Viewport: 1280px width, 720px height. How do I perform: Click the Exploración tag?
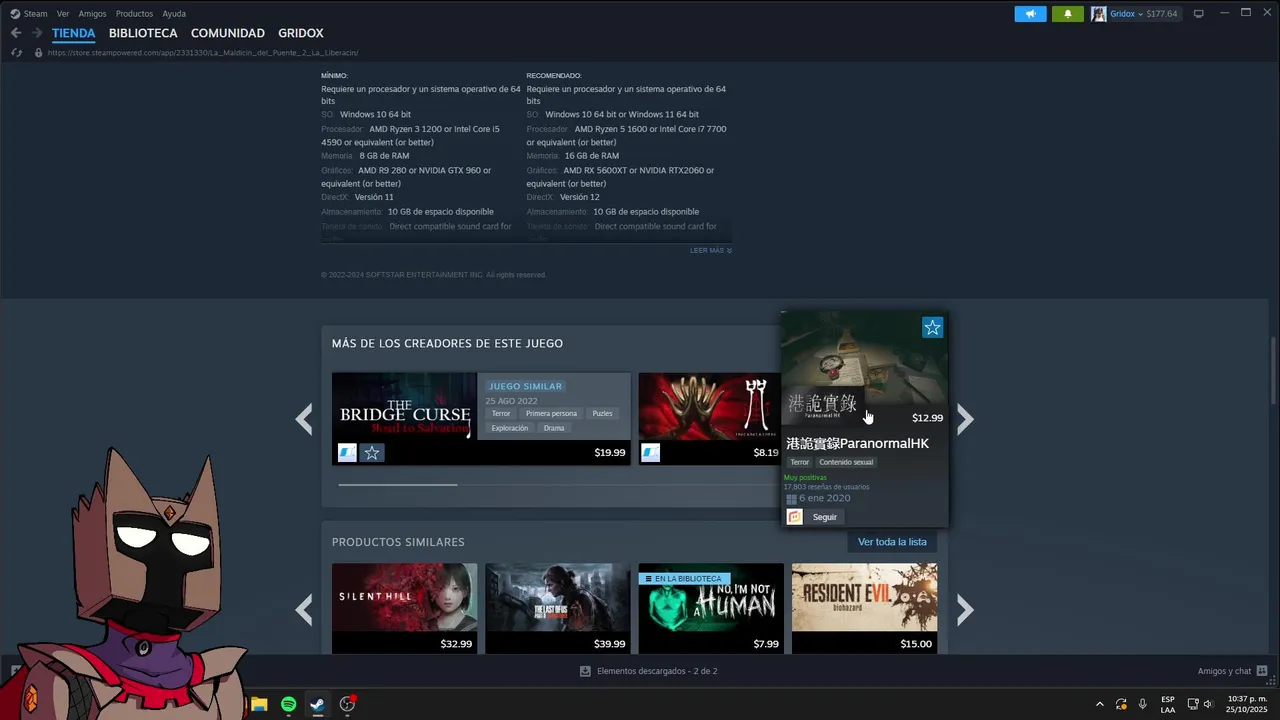tap(510, 428)
